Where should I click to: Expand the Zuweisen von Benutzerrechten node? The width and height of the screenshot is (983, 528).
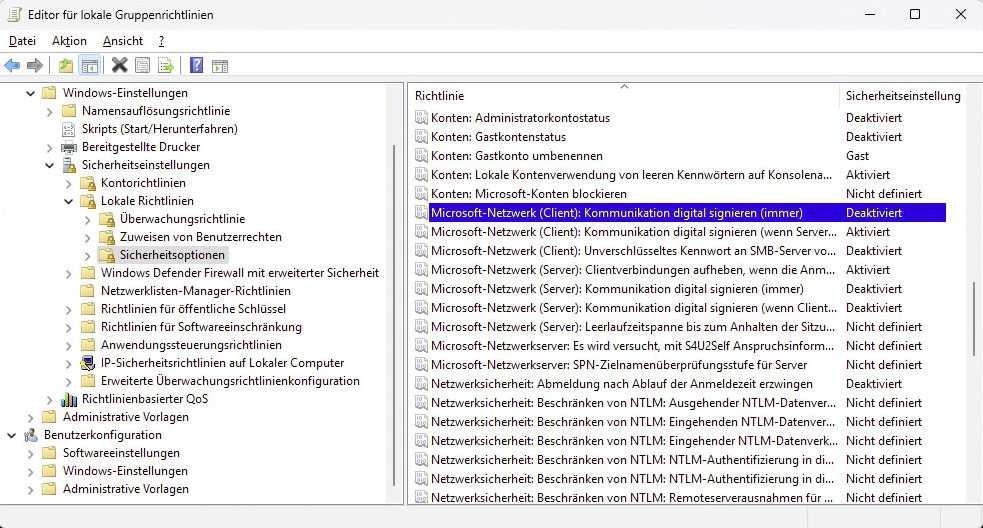tap(88, 238)
